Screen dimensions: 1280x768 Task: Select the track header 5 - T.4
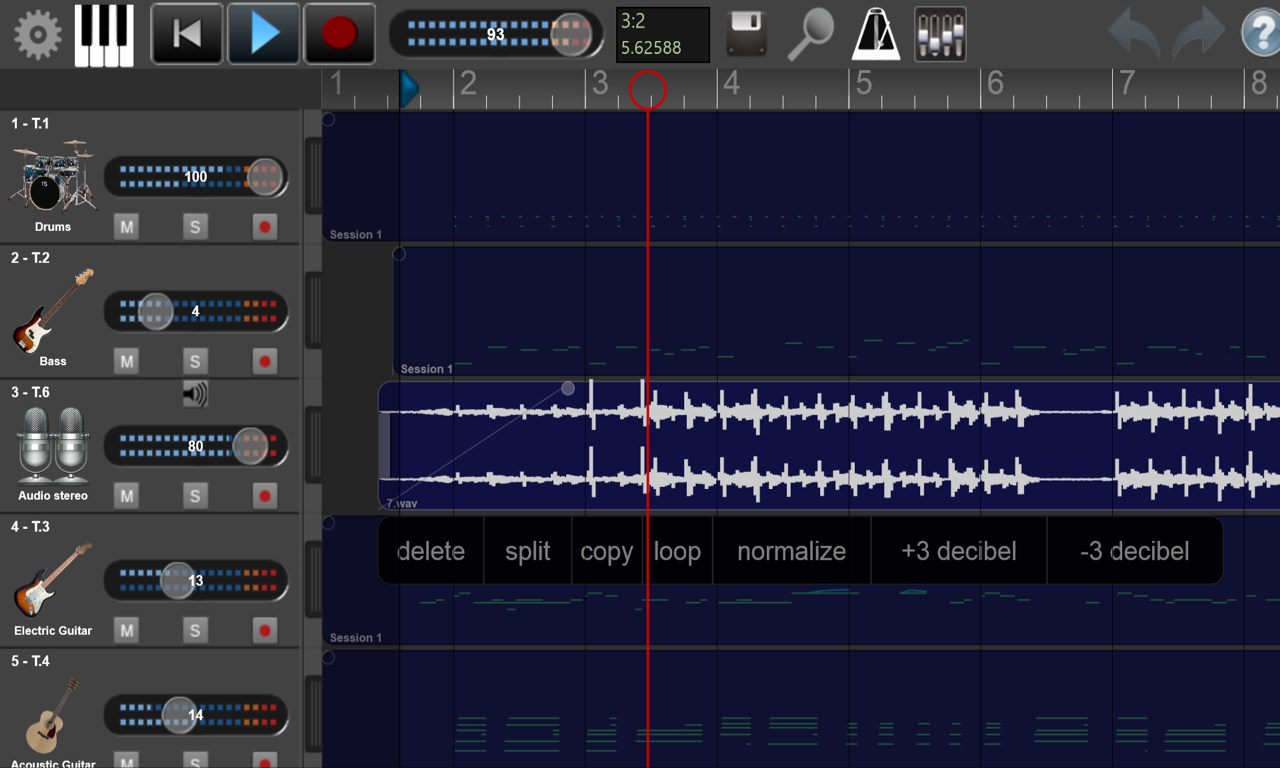pyautogui.click(x=30, y=661)
